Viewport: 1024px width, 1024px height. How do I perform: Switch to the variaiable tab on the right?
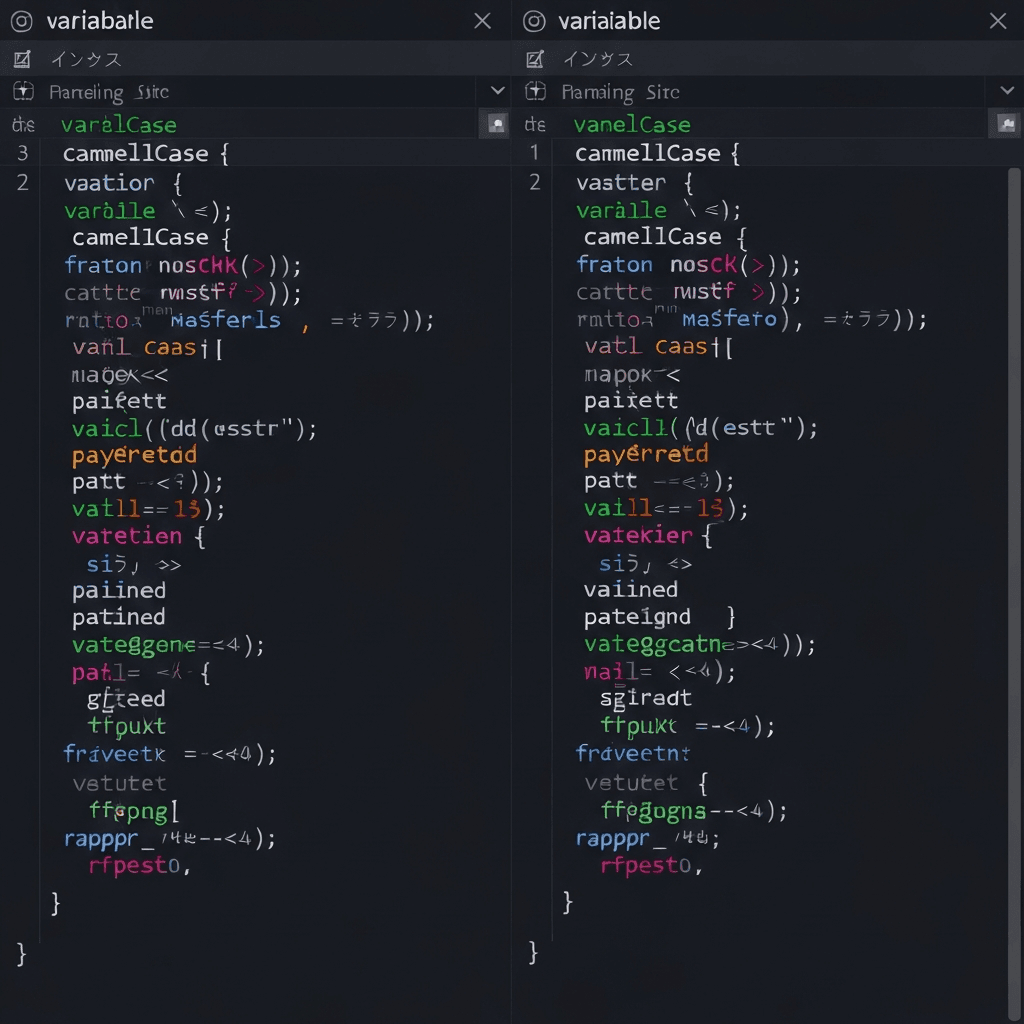pos(608,21)
